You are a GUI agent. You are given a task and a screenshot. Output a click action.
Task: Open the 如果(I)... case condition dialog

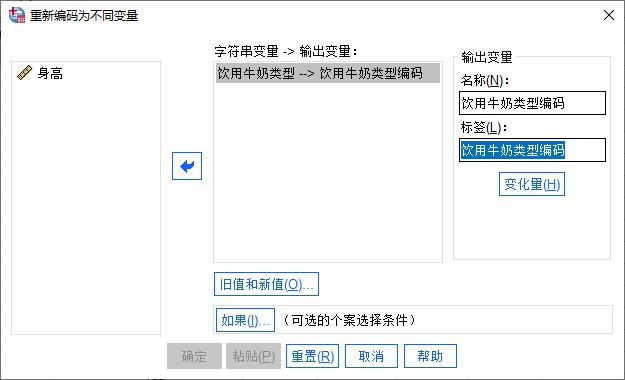point(245,320)
